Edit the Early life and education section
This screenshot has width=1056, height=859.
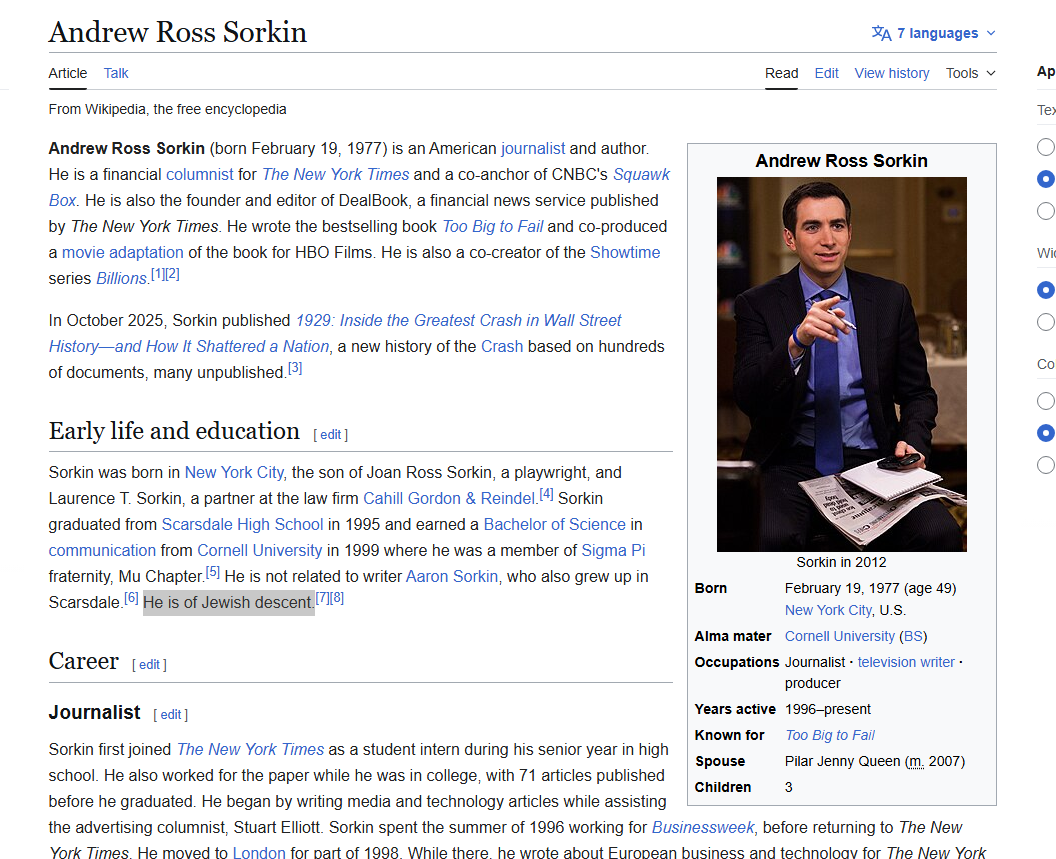330,435
